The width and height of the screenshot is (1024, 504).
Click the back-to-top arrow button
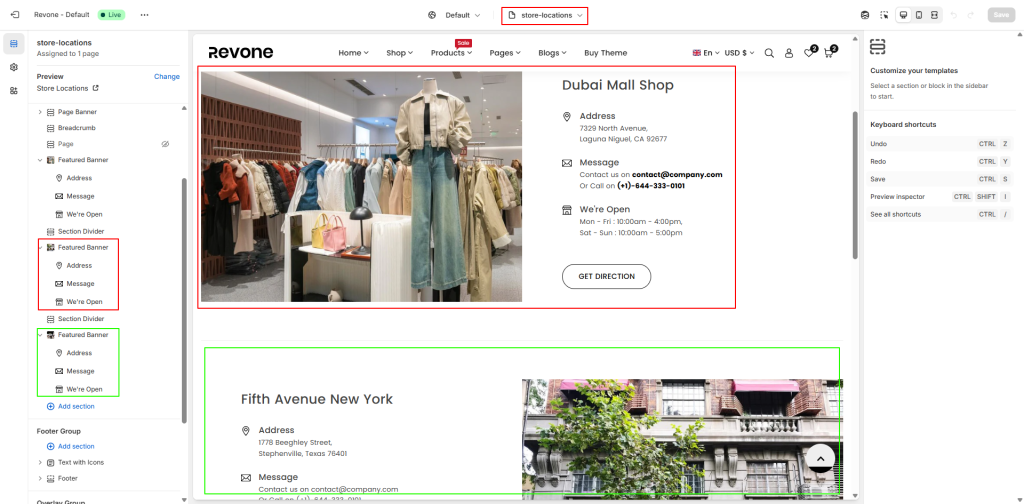(820, 459)
